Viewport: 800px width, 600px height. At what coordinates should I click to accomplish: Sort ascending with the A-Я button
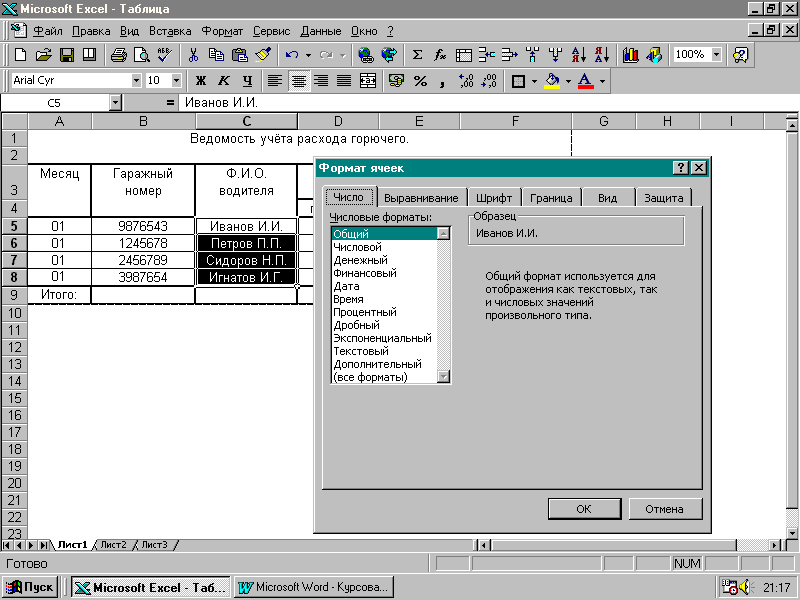(578, 55)
